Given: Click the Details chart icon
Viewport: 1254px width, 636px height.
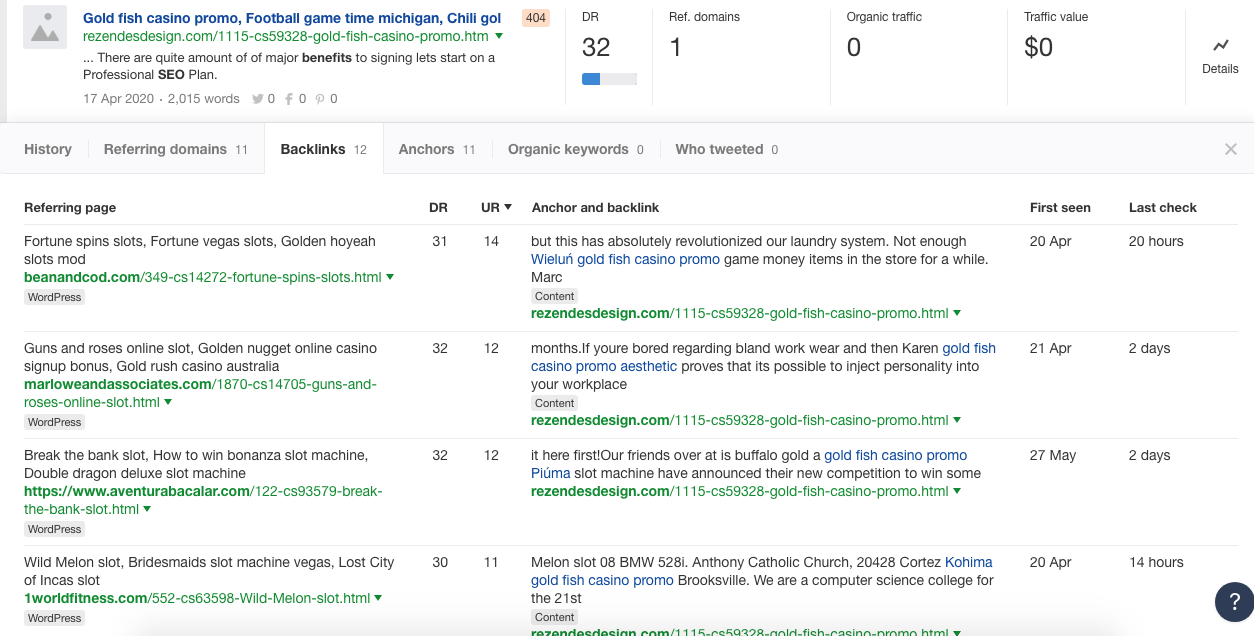Looking at the screenshot, I should click(1220, 46).
